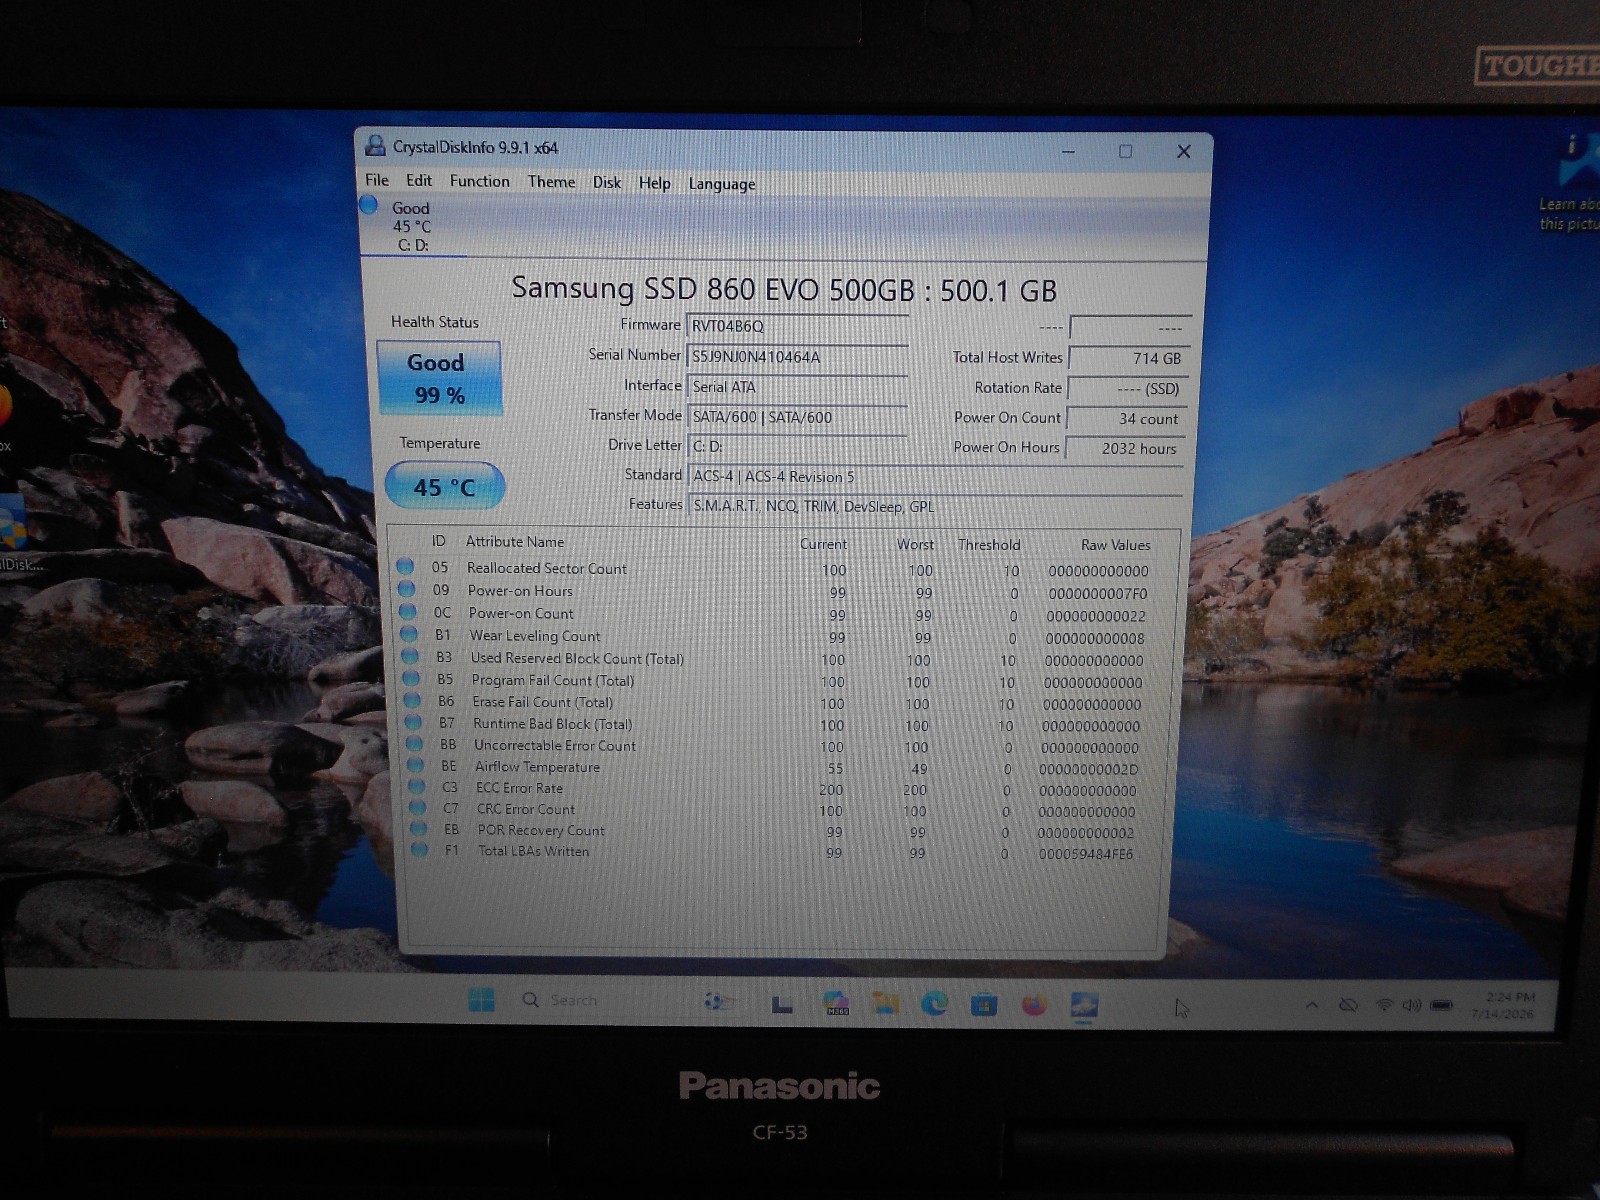This screenshot has height=1200, width=1600.
Task: Open the Edit menu
Action: 419,181
